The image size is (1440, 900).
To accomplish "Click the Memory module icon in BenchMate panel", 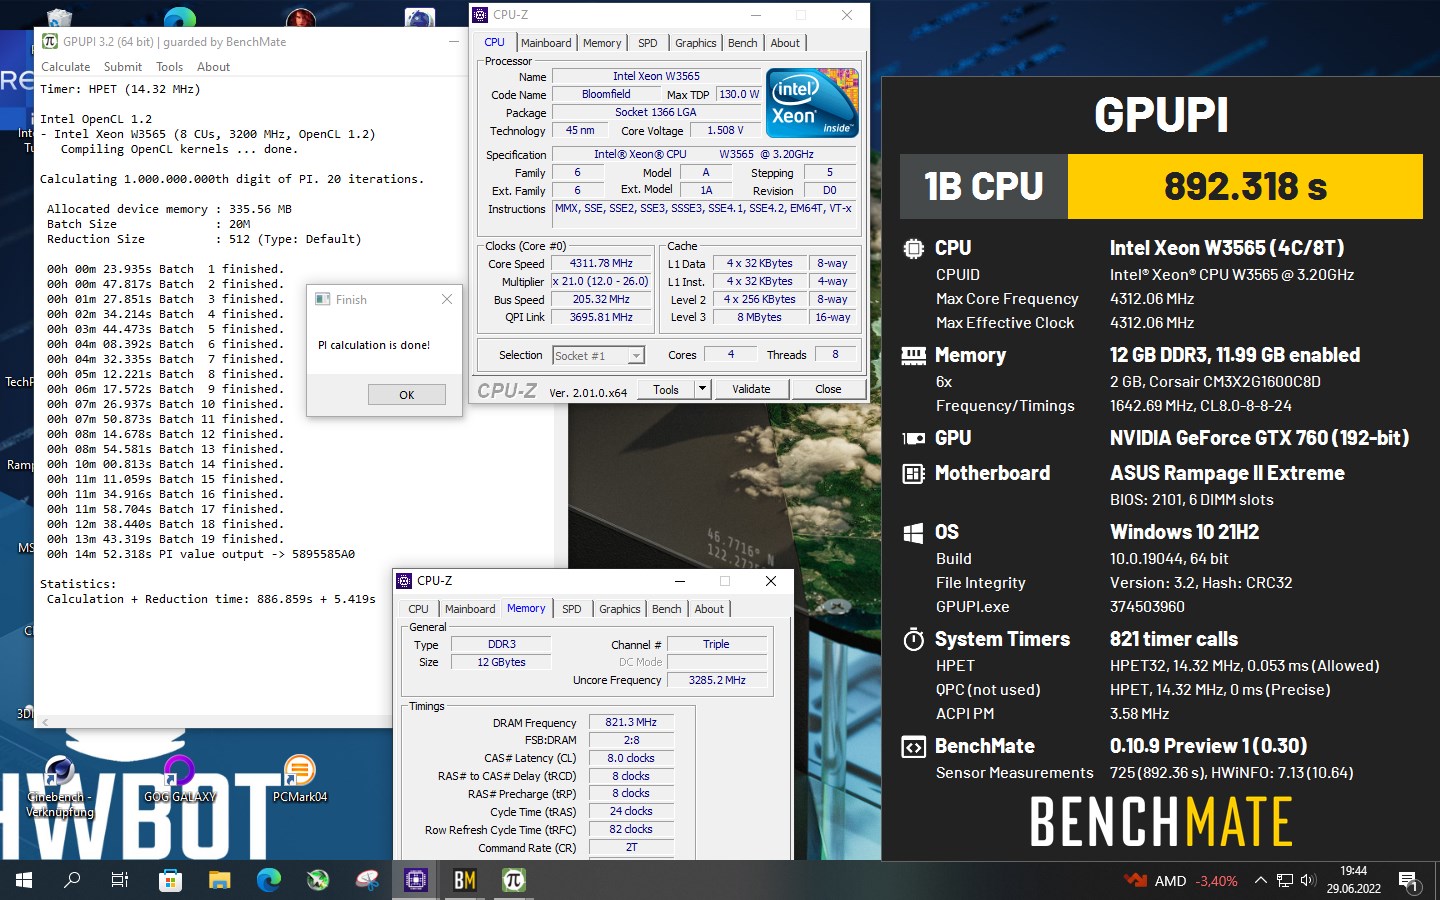I will pos(913,355).
